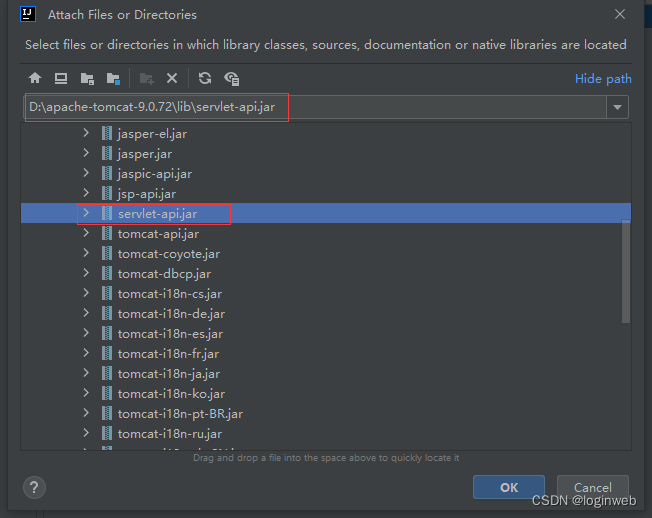The height and width of the screenshot is (518, 652).
Task: Expand the tomcat-coyote.jar node
Action: (86, 253)
